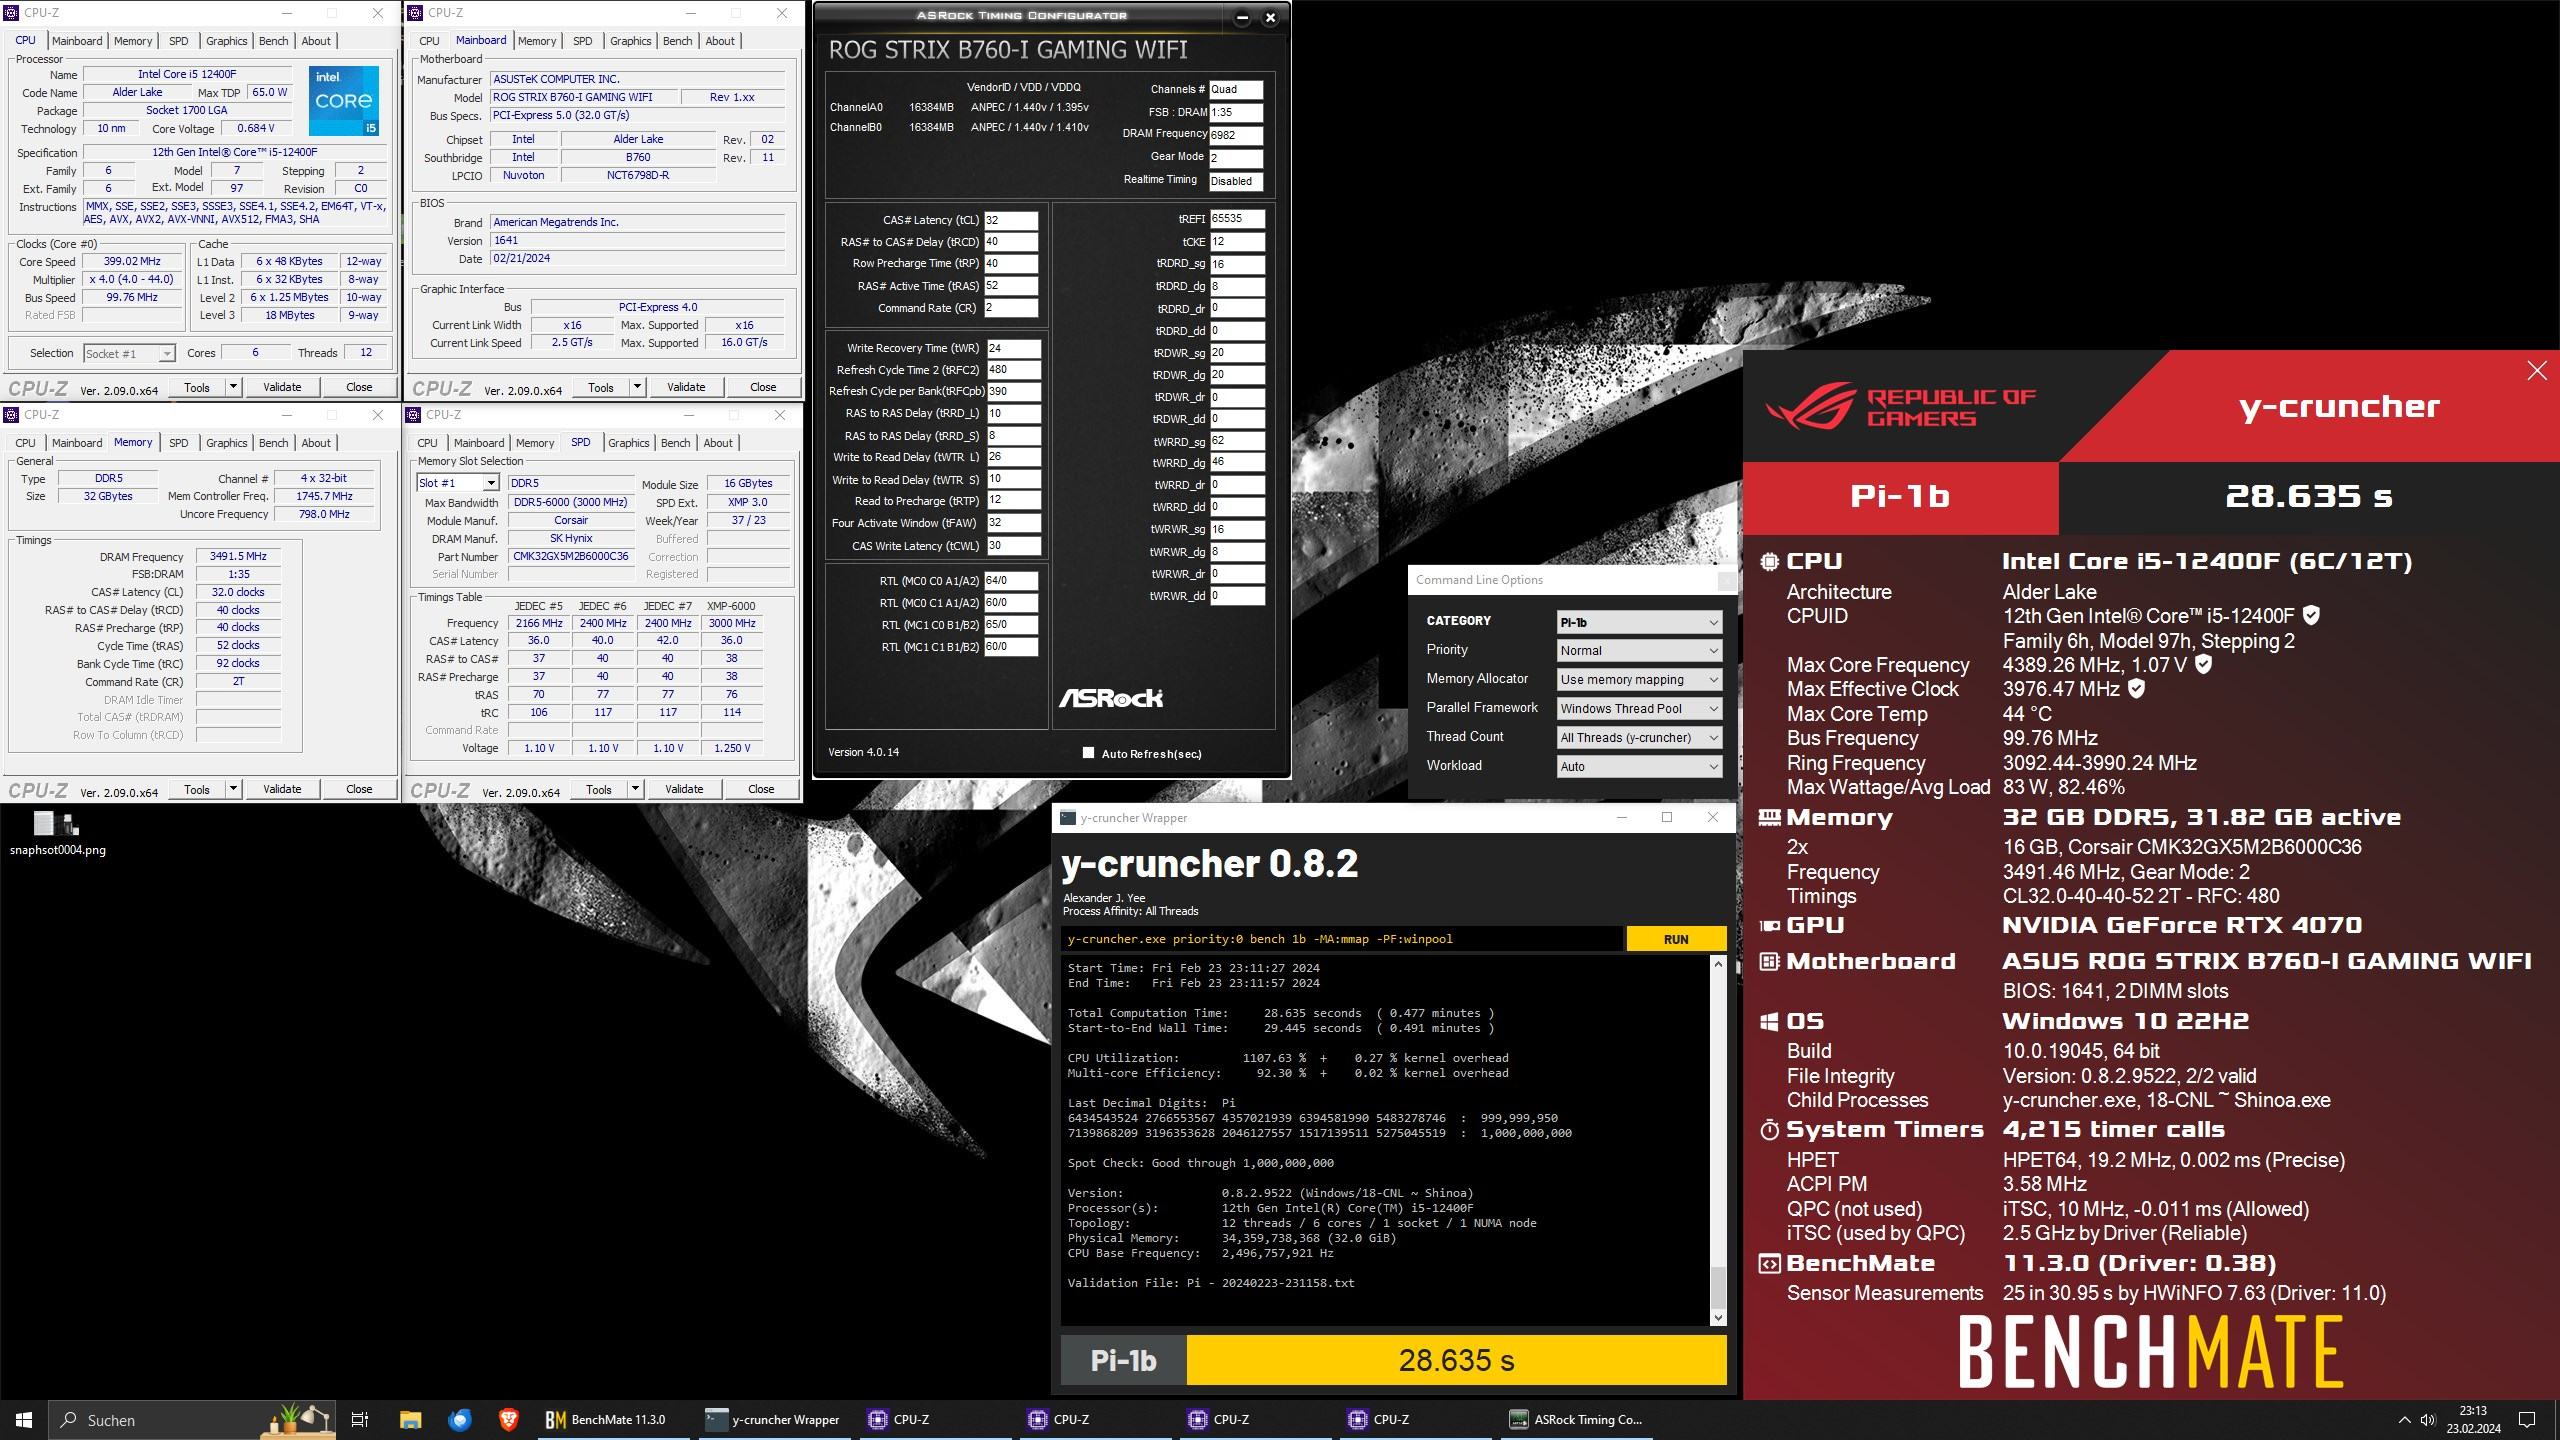The width and height of the screenshot is (2560, 1440).
Task: Click the Windows taskbar search box
Action: tap(190, 1419)
